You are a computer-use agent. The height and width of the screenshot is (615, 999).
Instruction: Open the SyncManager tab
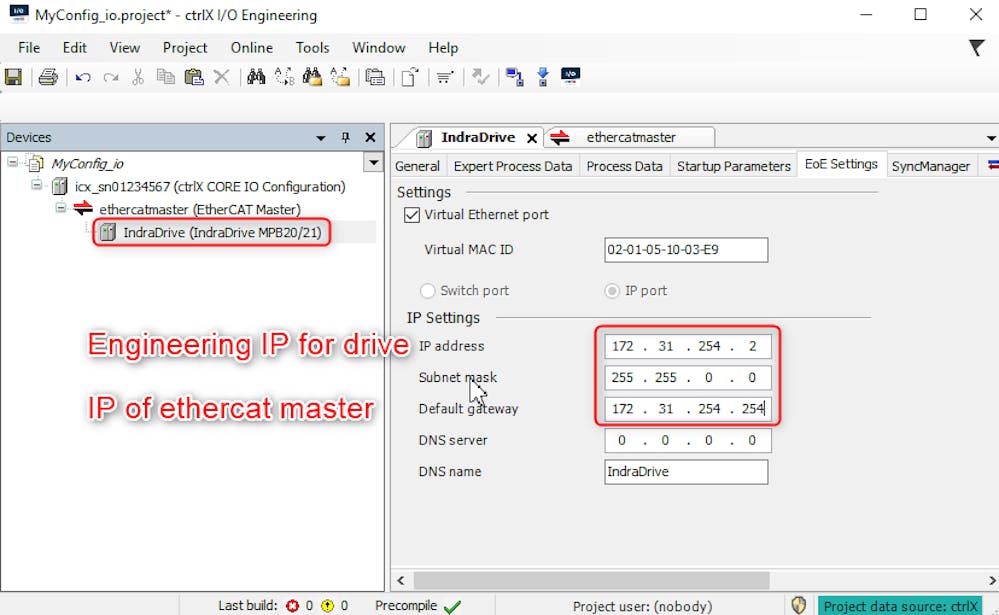click(x=930, y=166)
